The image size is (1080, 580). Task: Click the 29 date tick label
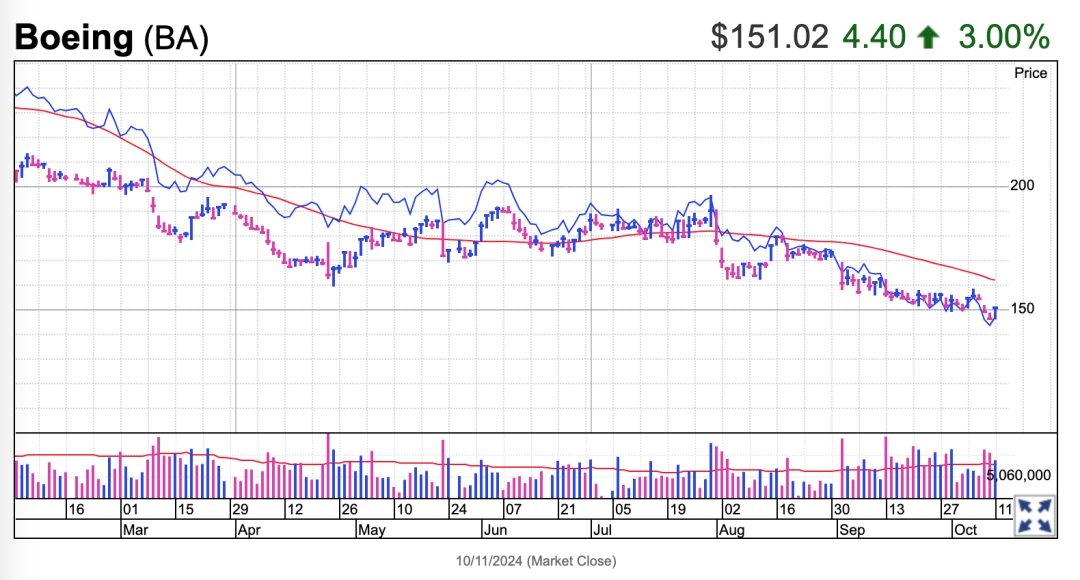[240, 510]
